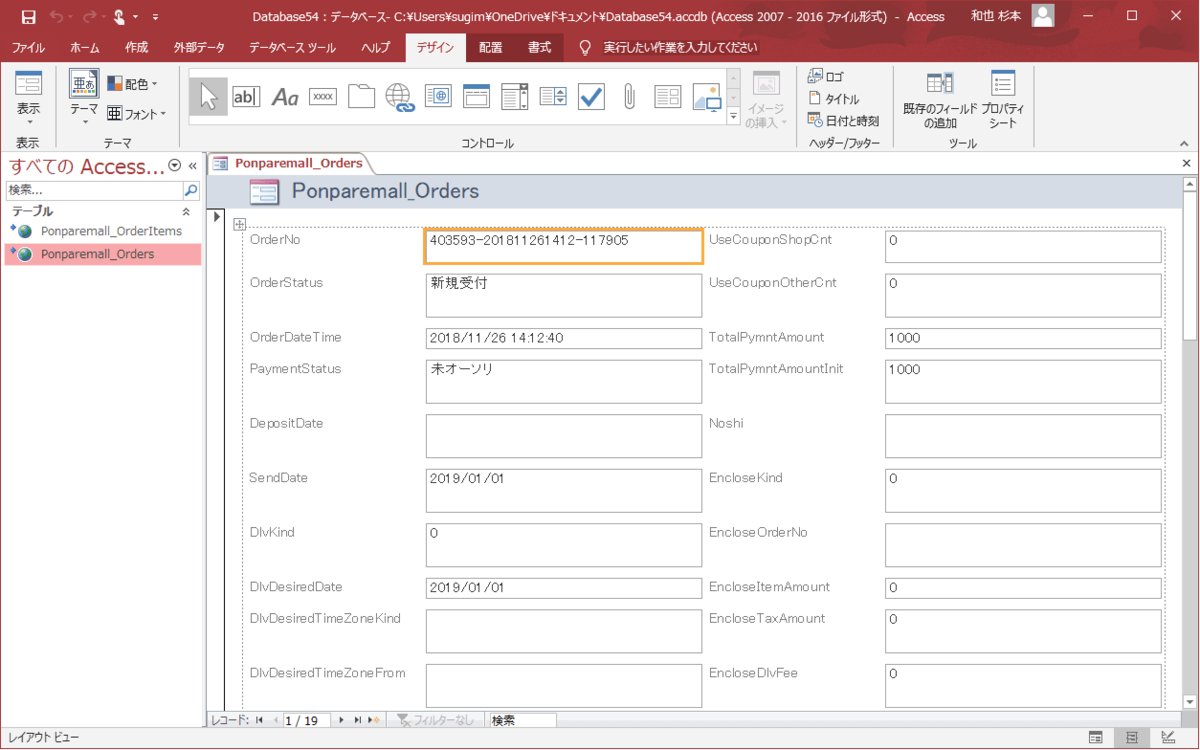Choose the Hyperlink control icon
Screen dimensions: 1200x750
(400, 96)
